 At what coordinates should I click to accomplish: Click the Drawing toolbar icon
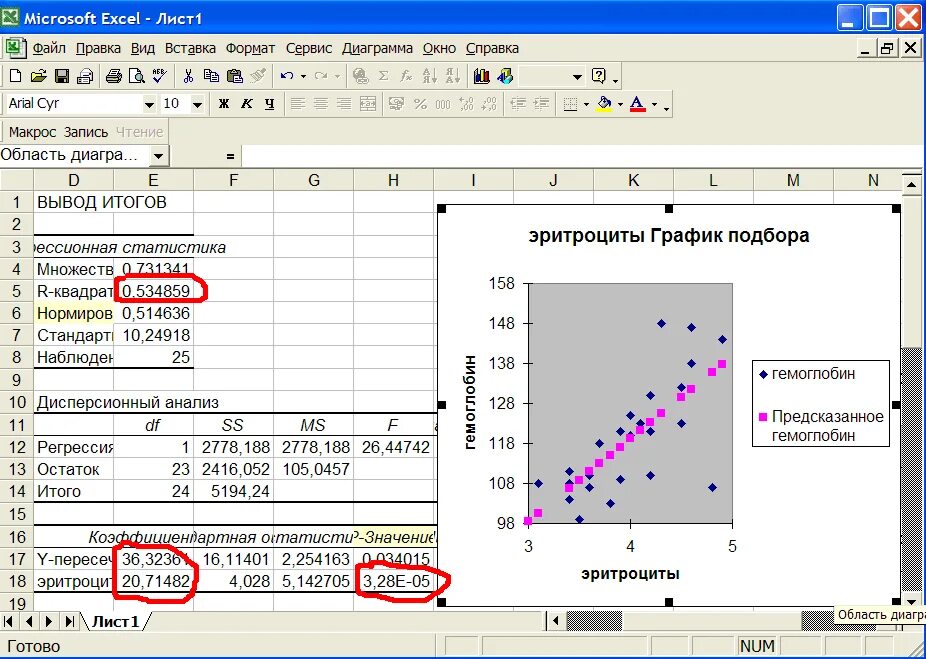pos(505,76)
